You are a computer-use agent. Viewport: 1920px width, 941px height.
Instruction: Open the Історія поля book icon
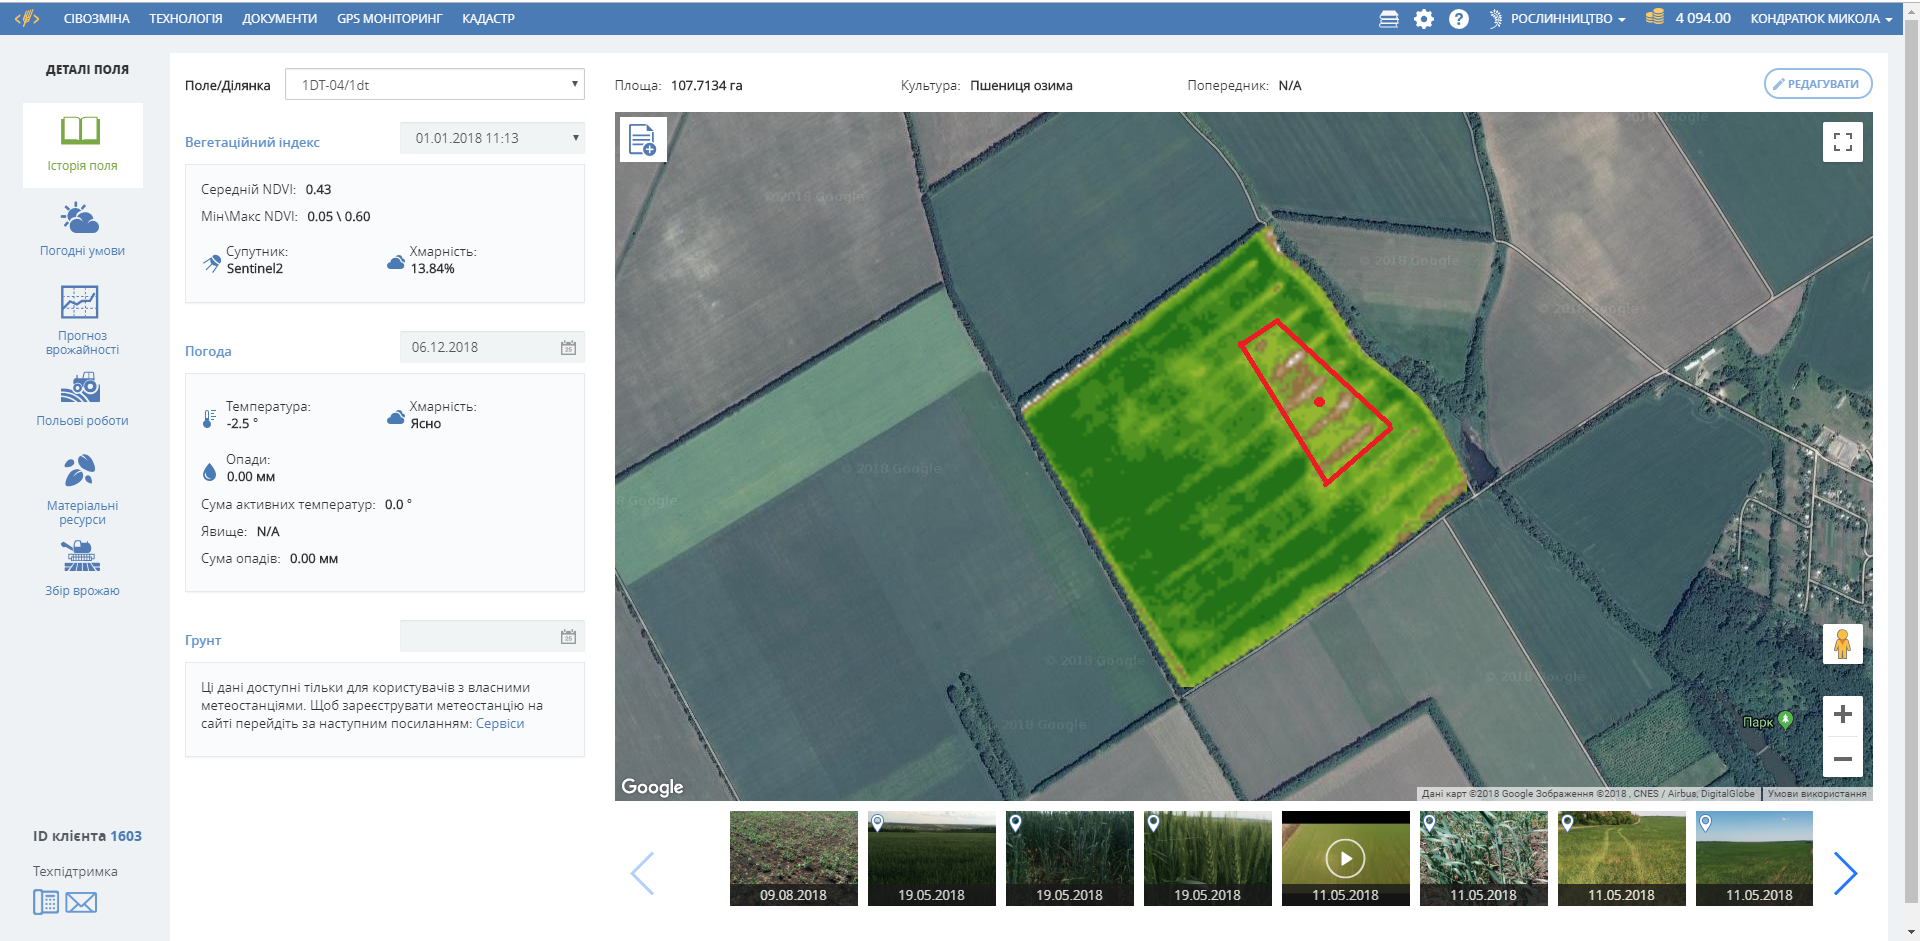coord(81,132)
